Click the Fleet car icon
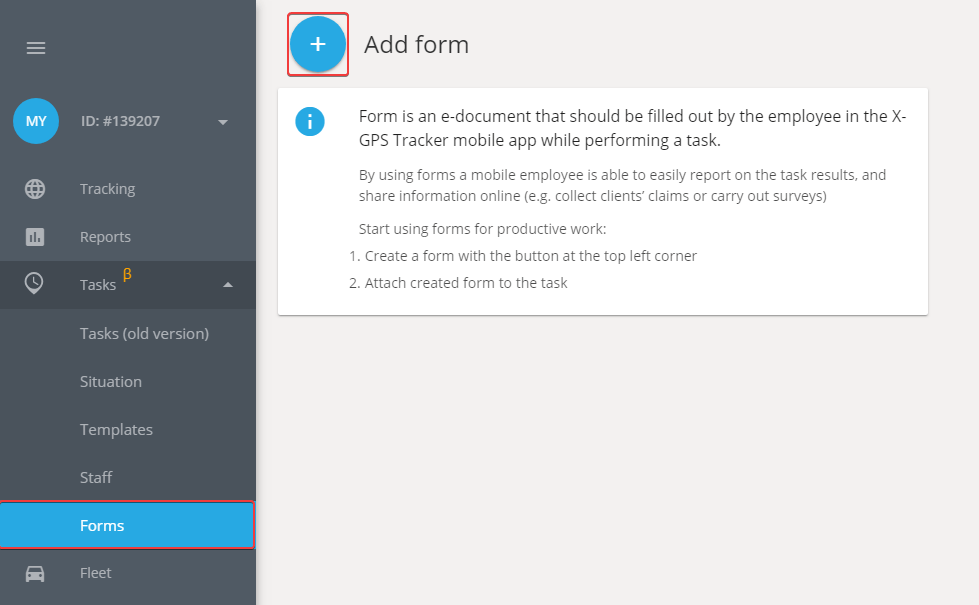The width and height of the screenshot is (979, 605). (35, 573)
